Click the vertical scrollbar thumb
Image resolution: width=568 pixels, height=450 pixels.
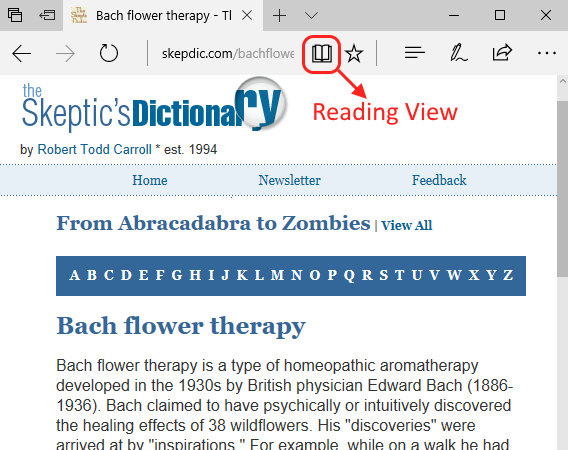(x=562, y=188)
